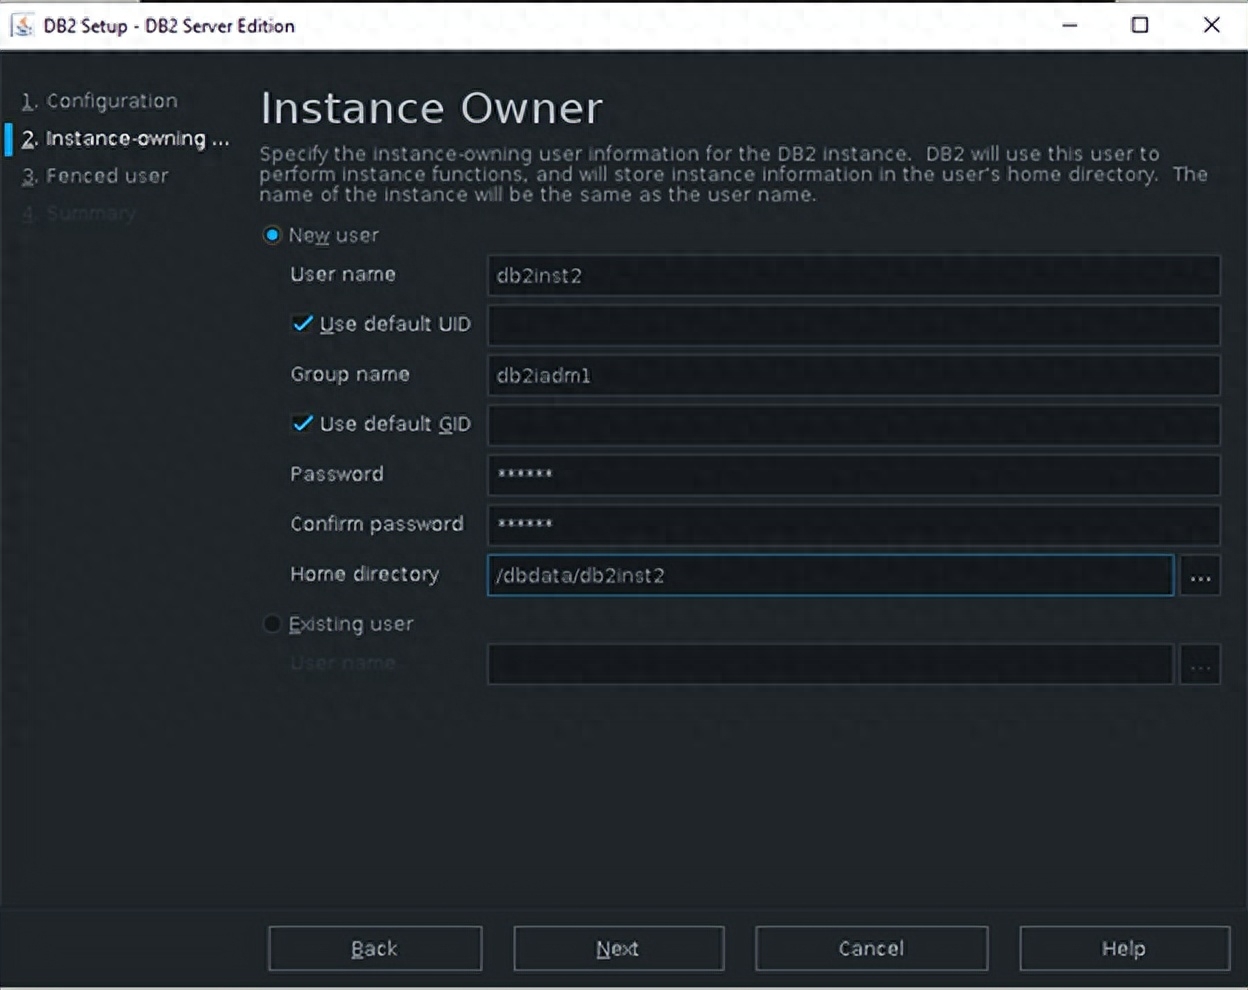Screen dimensions: 1248x990
Task: Focus the Password input field
Action: point(853,475)
